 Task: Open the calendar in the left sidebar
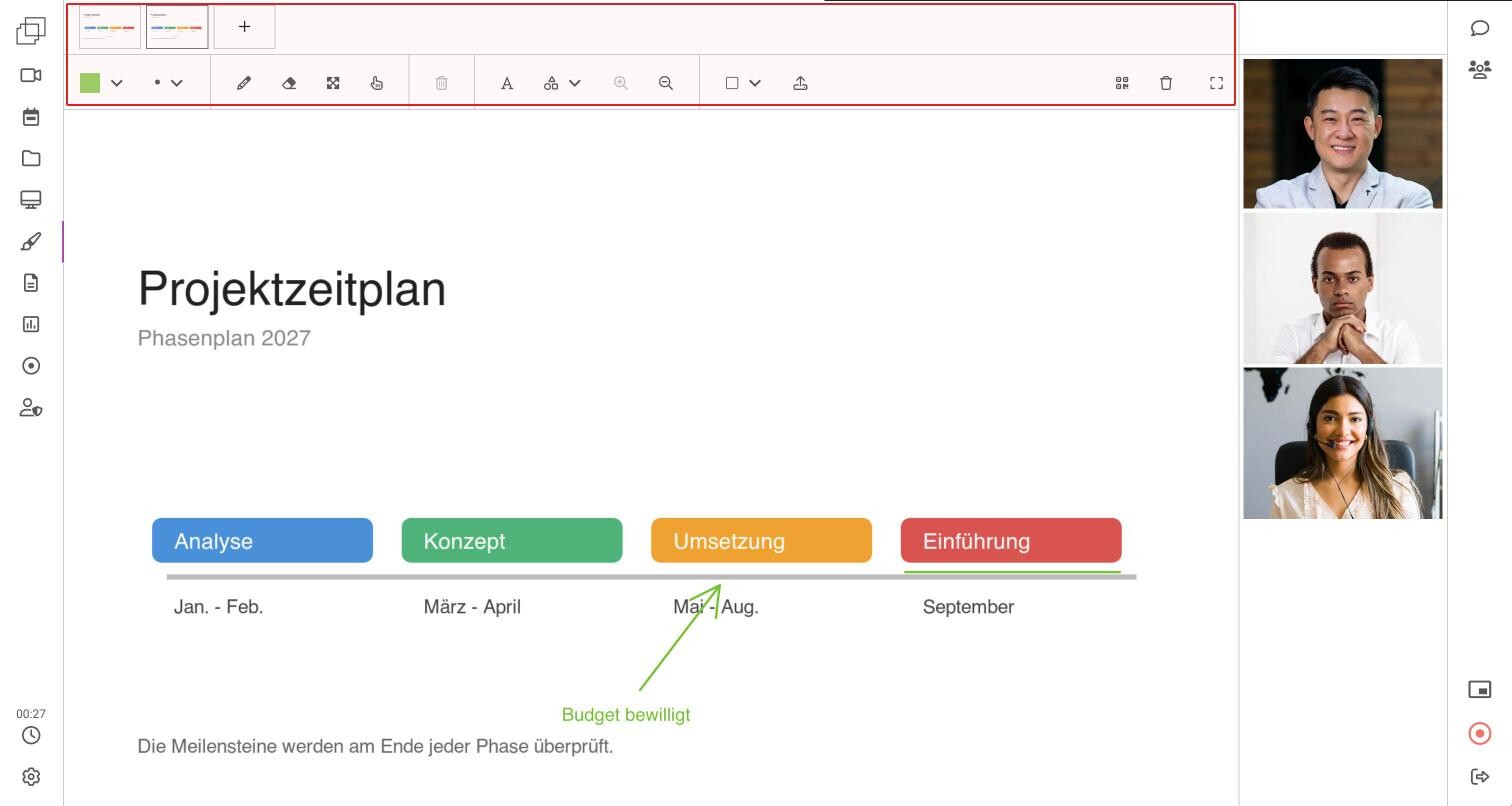(x=31, y=117)
